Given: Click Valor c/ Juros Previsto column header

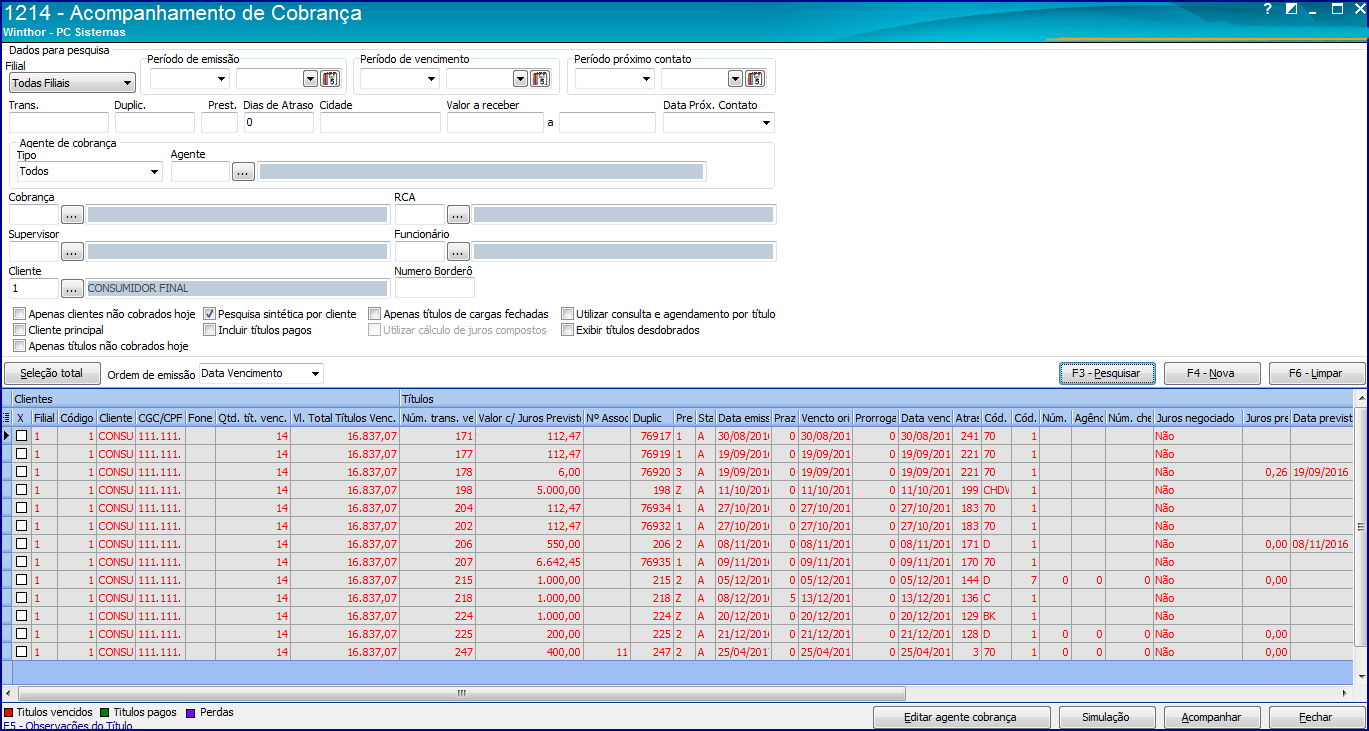Looking at the screenshot, I should 529,418.
